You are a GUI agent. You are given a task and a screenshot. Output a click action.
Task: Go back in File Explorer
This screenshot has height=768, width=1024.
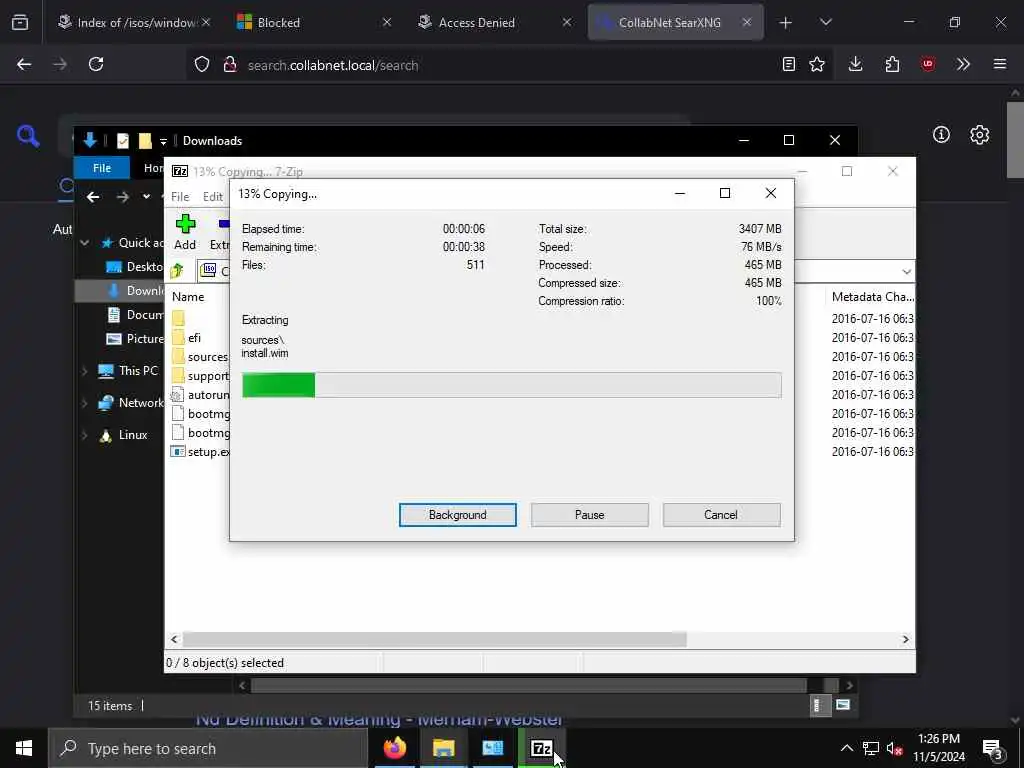click(x=93, y=197)
